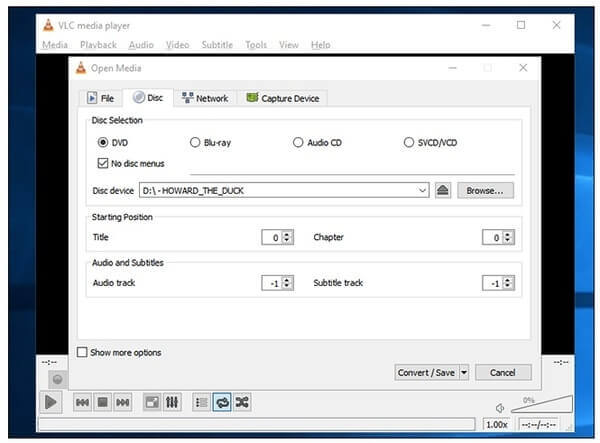600x443 pixels.
Task: Enable random shuffle playback icon
Action: coord(242,402)
